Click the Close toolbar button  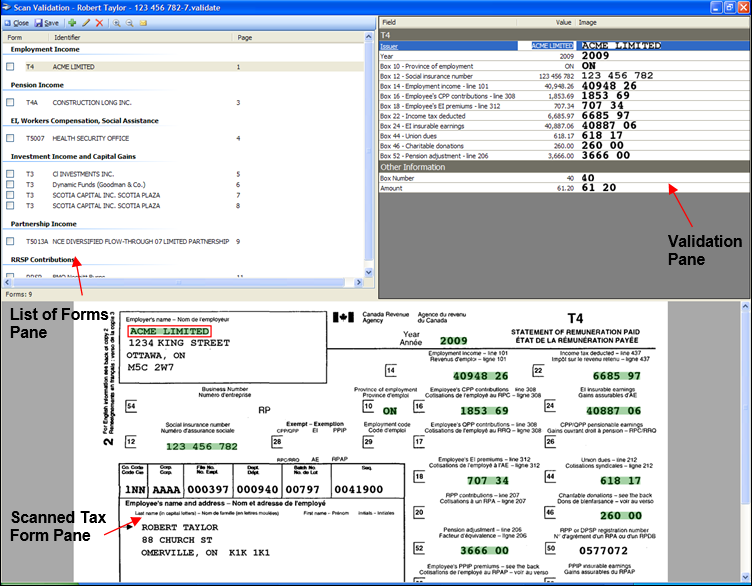pos(16,22)
